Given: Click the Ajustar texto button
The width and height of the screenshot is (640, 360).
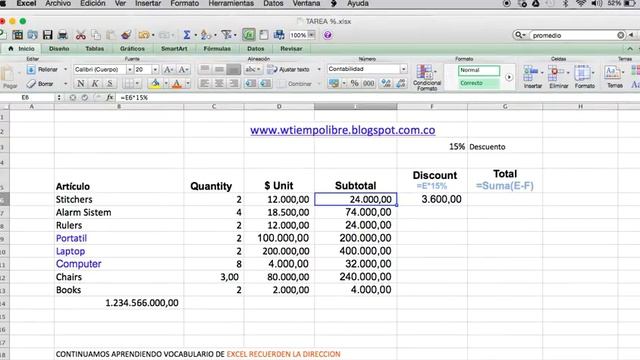Looking at the screenshot, I should pyautogui.click(x=289, y=70).
